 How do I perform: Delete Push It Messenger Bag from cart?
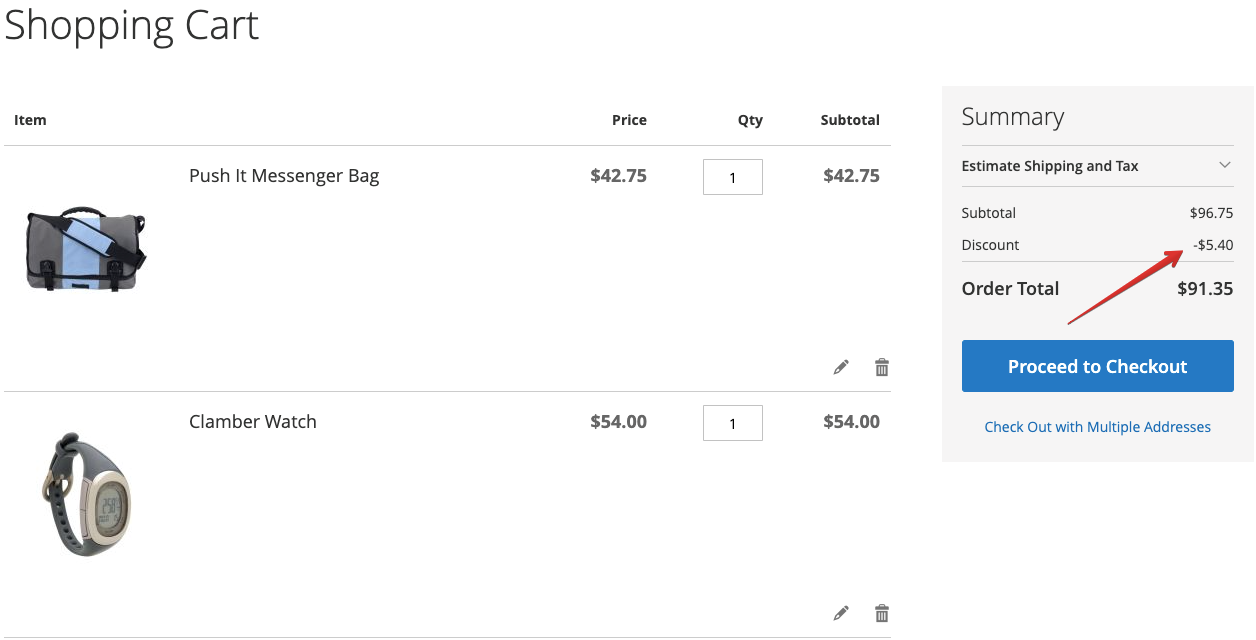pos(882,367)
